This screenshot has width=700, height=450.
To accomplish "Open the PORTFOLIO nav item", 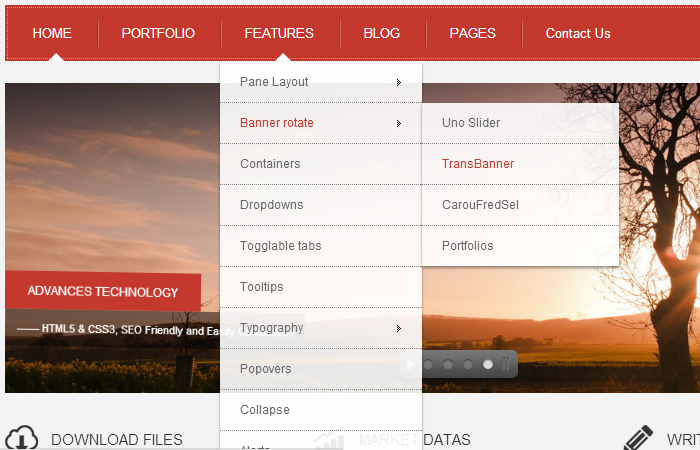I will 158,33.
